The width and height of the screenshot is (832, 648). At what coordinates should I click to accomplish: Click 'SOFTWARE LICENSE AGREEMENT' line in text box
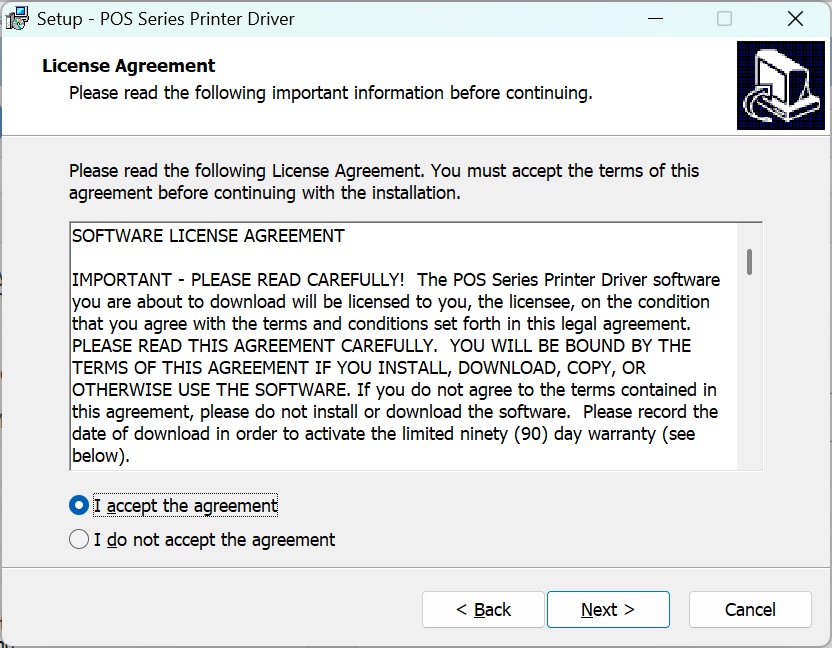[x=208, y=237]
